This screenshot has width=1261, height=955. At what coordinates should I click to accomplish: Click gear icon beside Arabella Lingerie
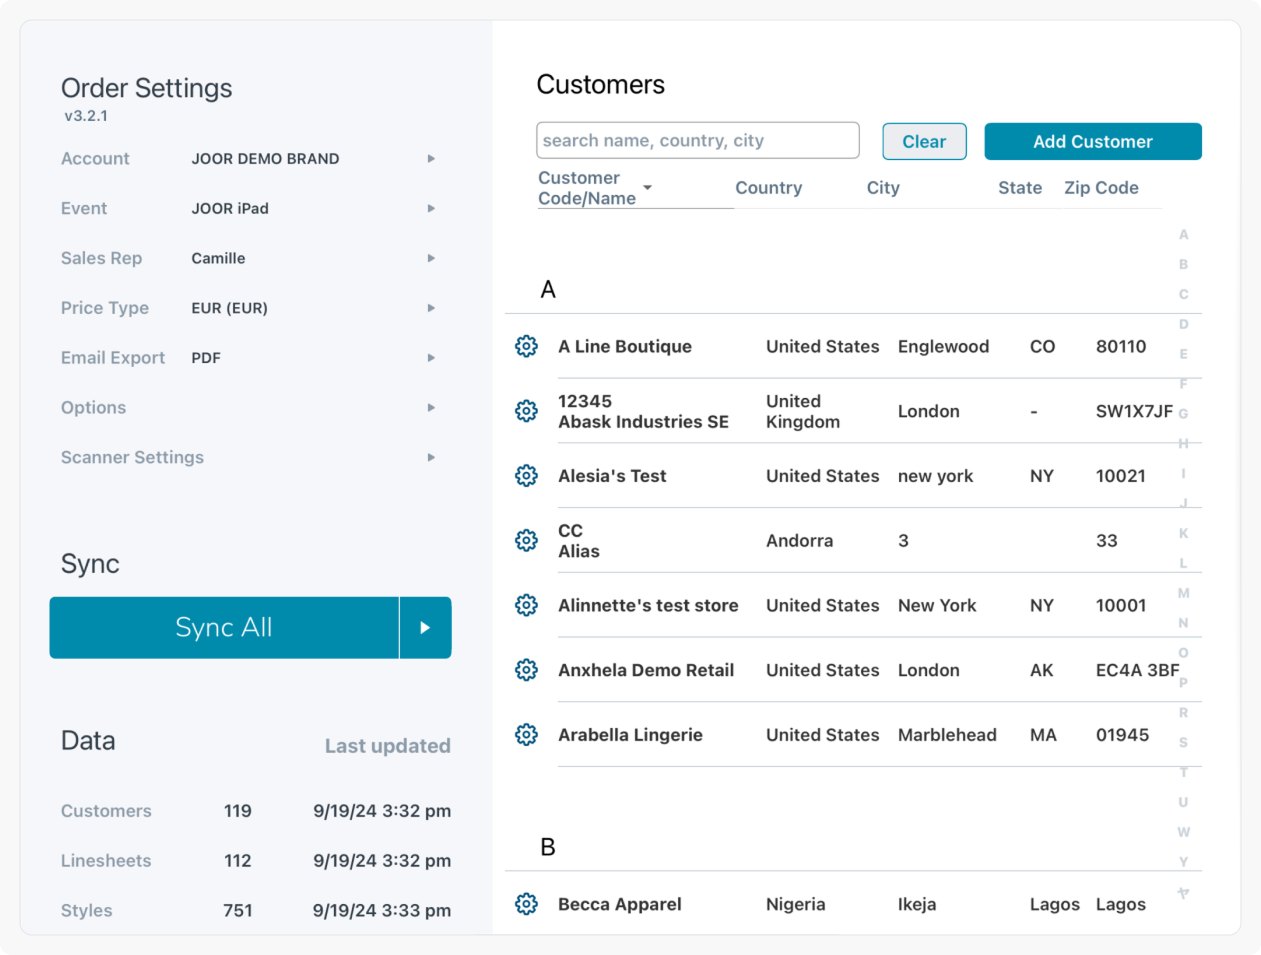click(526, 735)
